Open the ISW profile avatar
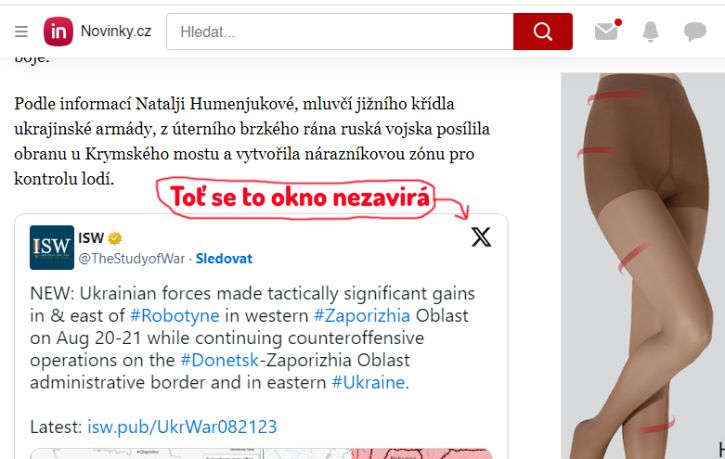The width and height of the screenshot is (725, 459). [52, 247]
